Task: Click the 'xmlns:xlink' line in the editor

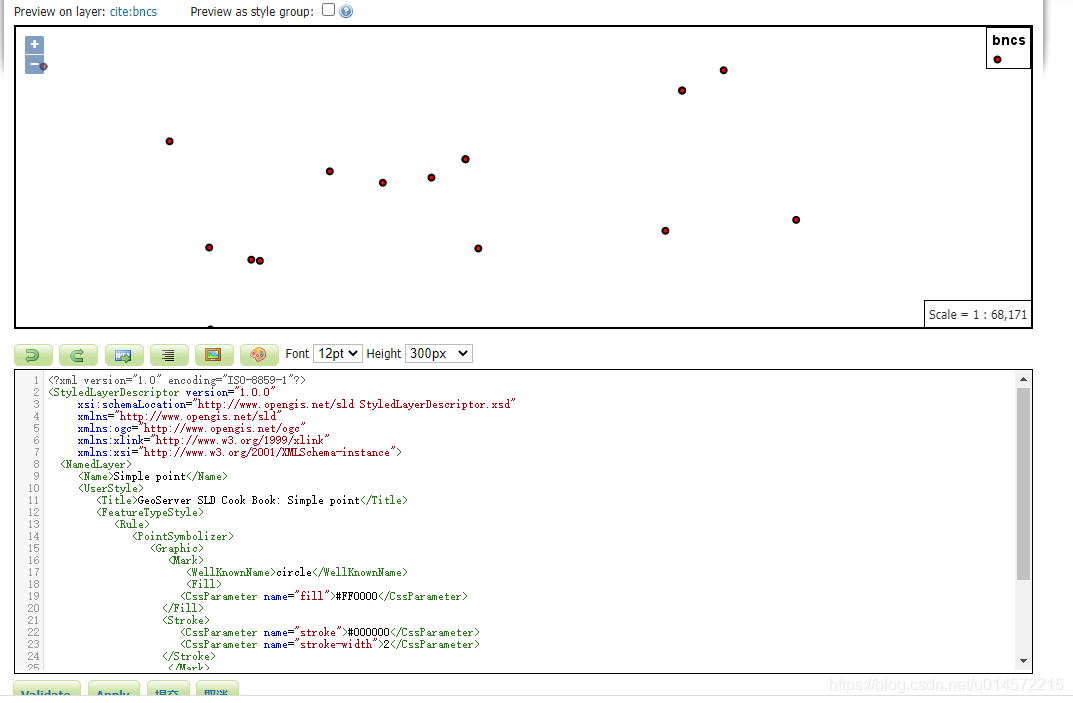Action: [203, 440]
